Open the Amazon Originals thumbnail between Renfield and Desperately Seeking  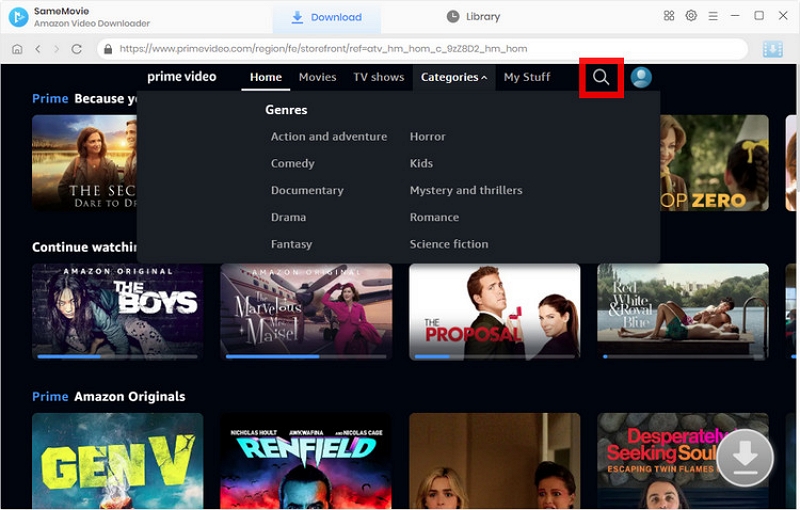click(x=494, y=461)
